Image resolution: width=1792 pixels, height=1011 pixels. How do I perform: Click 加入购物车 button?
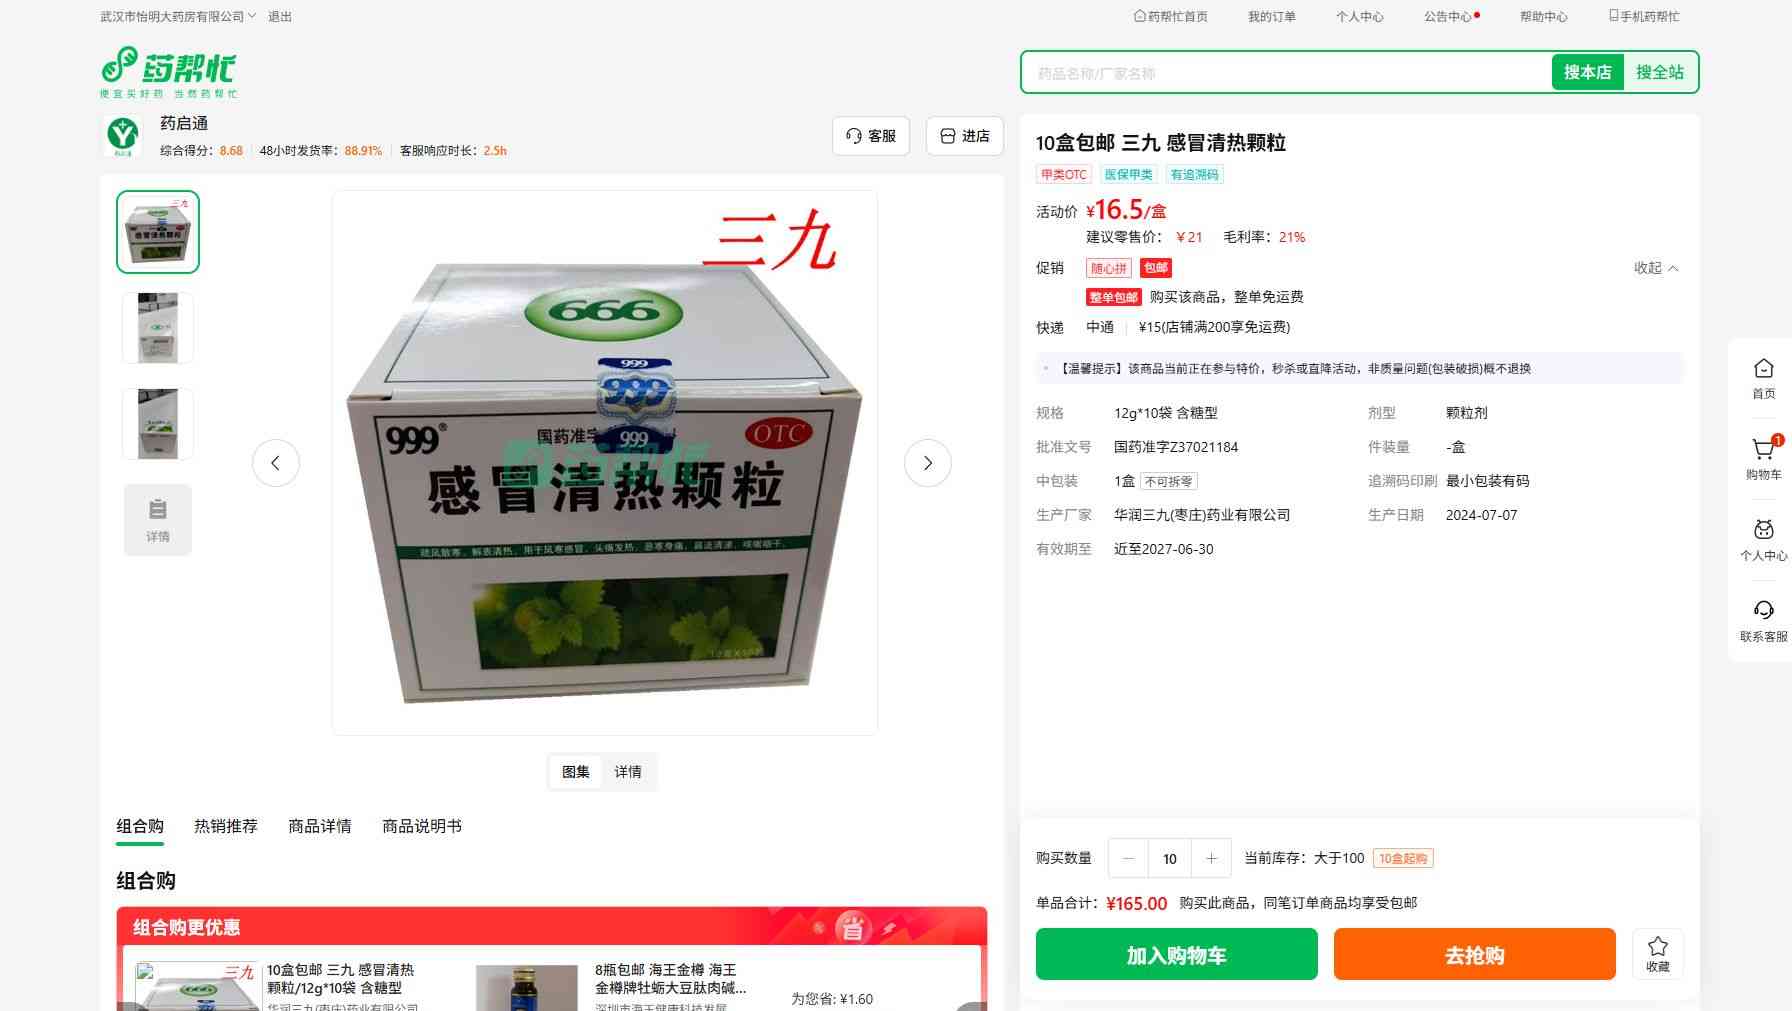[x=1176, y=954]
